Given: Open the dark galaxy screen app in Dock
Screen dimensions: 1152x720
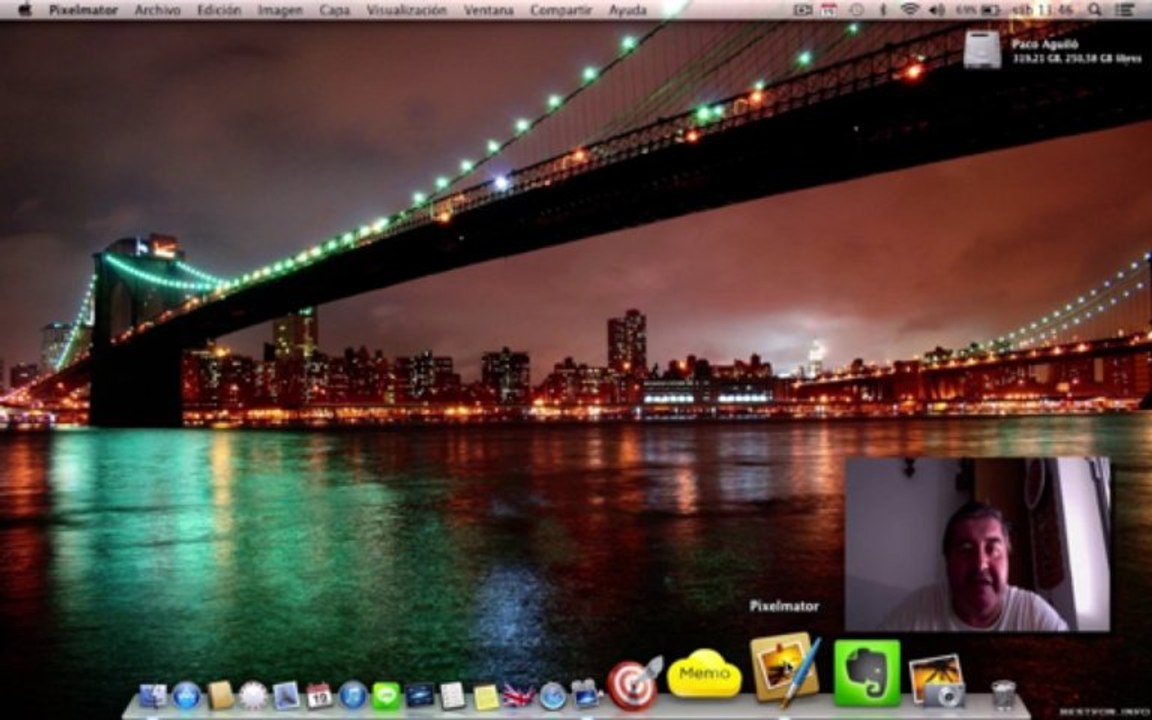Looking at the screenshot, I should pos(420,695).
